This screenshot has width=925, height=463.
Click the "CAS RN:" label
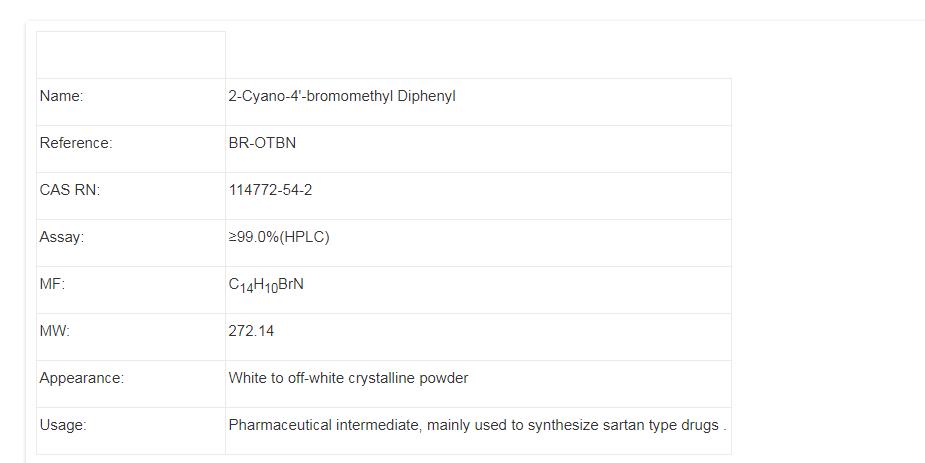69,191
